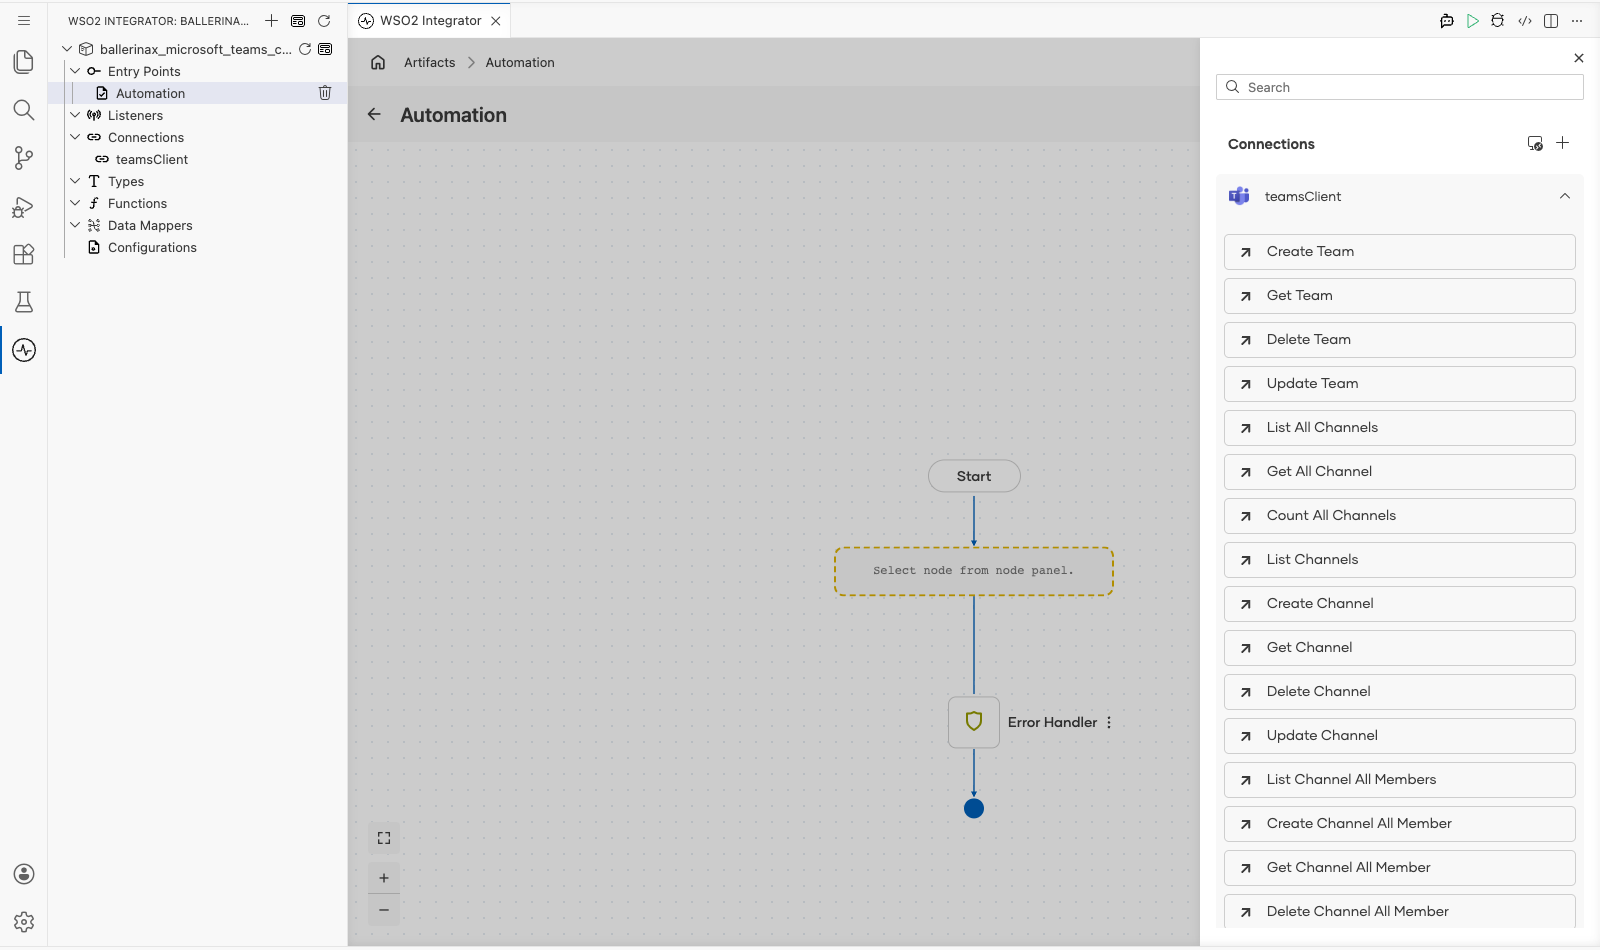Screen dimensions: 1600x950
Task: Open Source Control view
Action: pos(24,158)
